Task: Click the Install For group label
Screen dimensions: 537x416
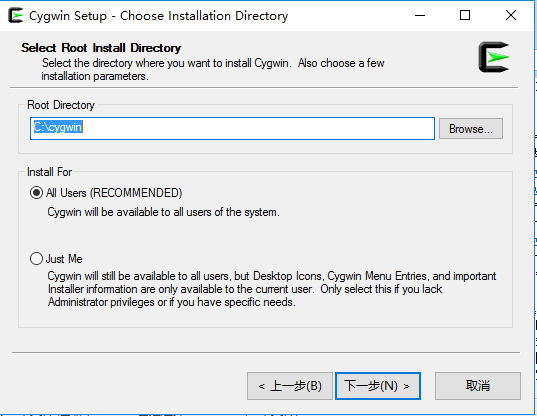Action: 50,172
